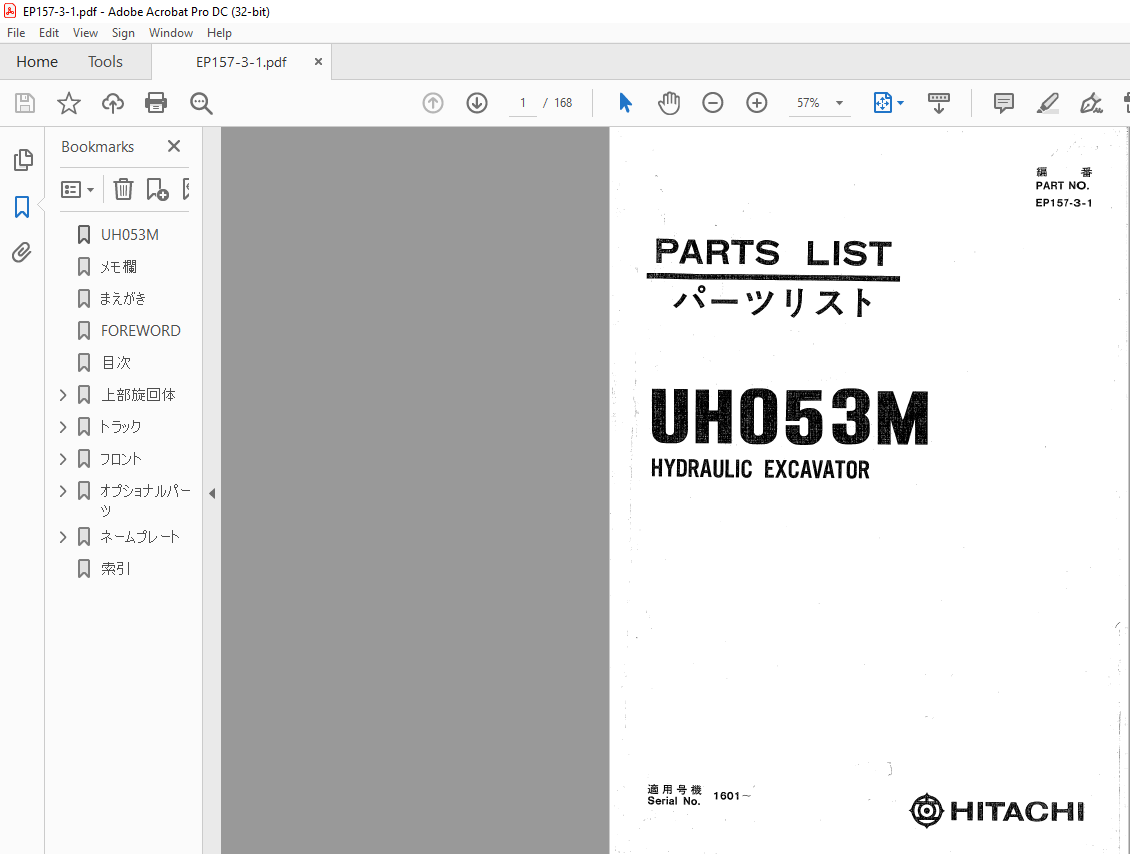Open the scrolling mode tool icon
Viewport: 1130px width, 854px height.
[x=938, y=103]
